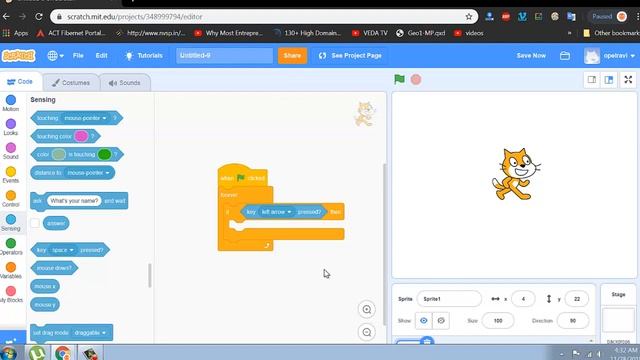Open the Looks blocks category
Viewport: 640px width, 360px height.
[x=11, y=127]
